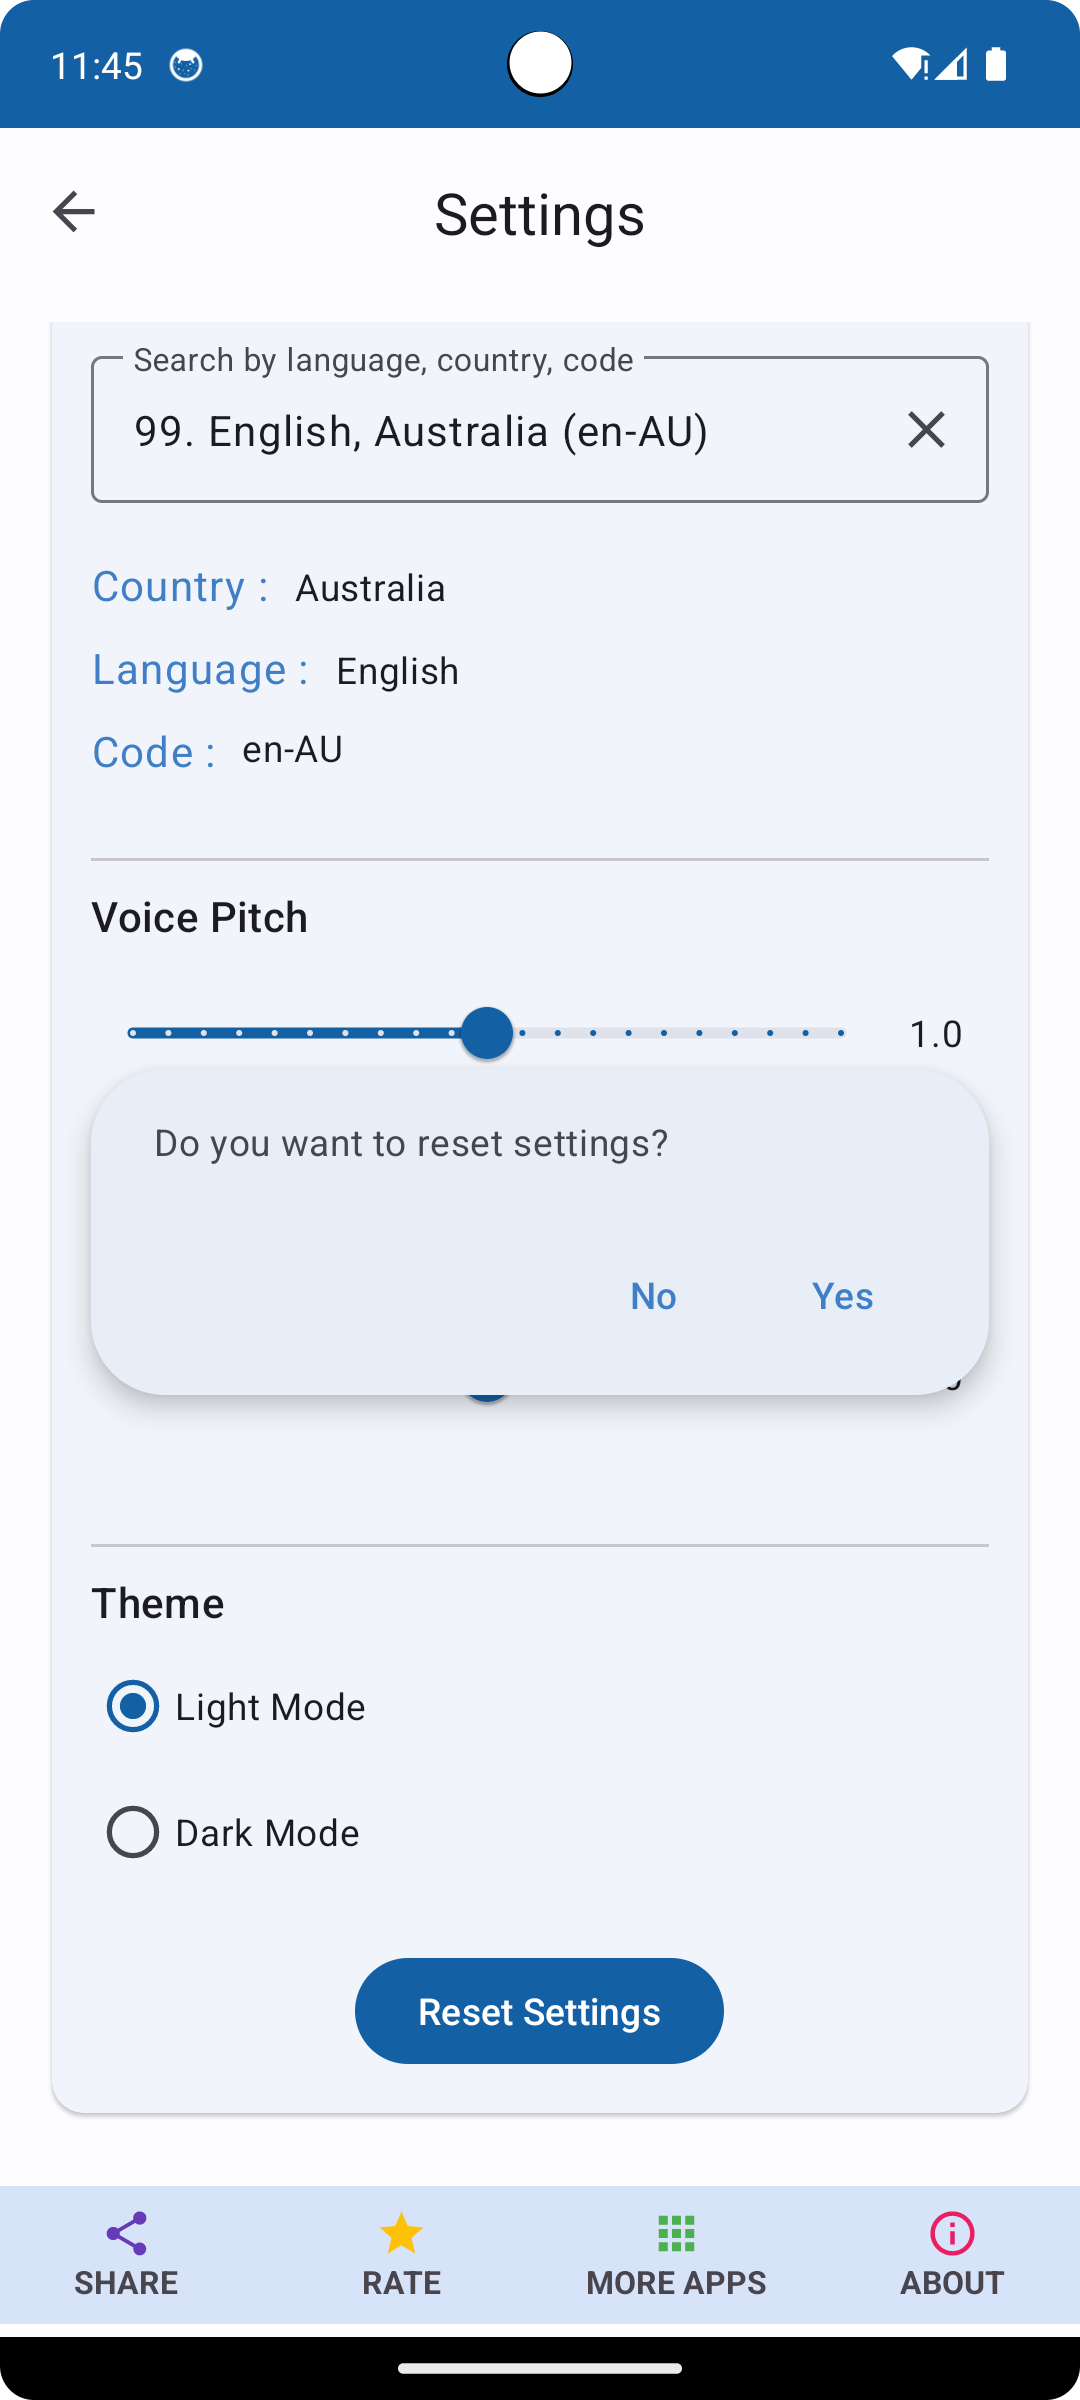The height and width of the screenshot is (2400, 1080).
Task: Tap the cellular signal status icon
Action: click(x=951, y=65)
